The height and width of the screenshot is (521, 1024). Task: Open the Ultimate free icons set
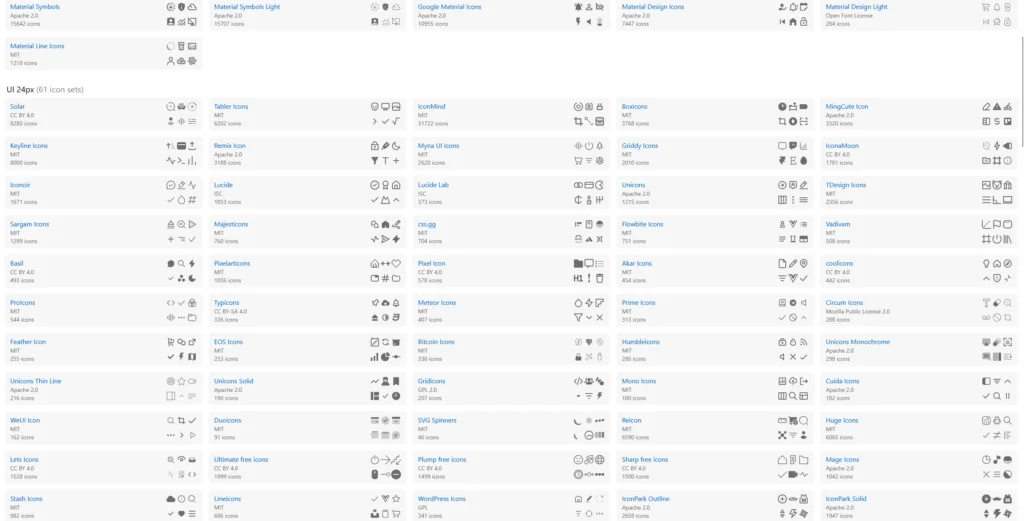pos(241,459)
